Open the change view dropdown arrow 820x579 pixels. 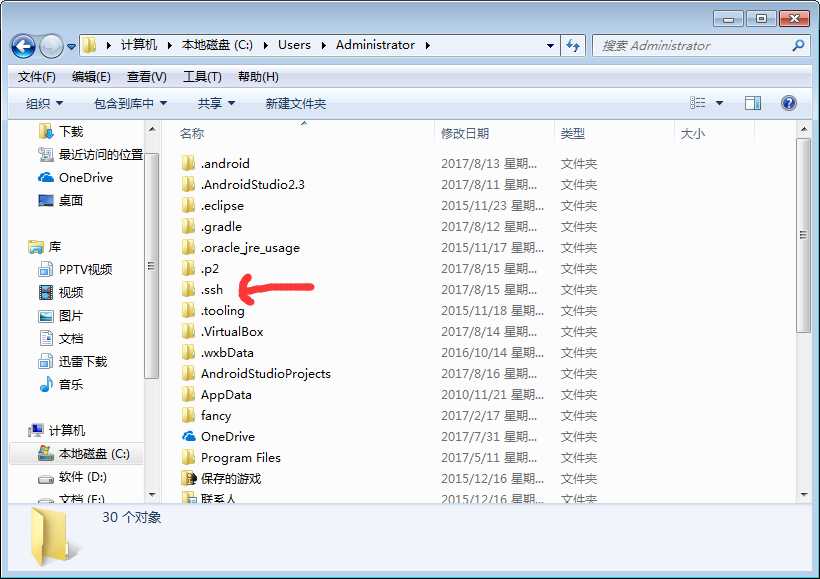click(x=720, y=103)
